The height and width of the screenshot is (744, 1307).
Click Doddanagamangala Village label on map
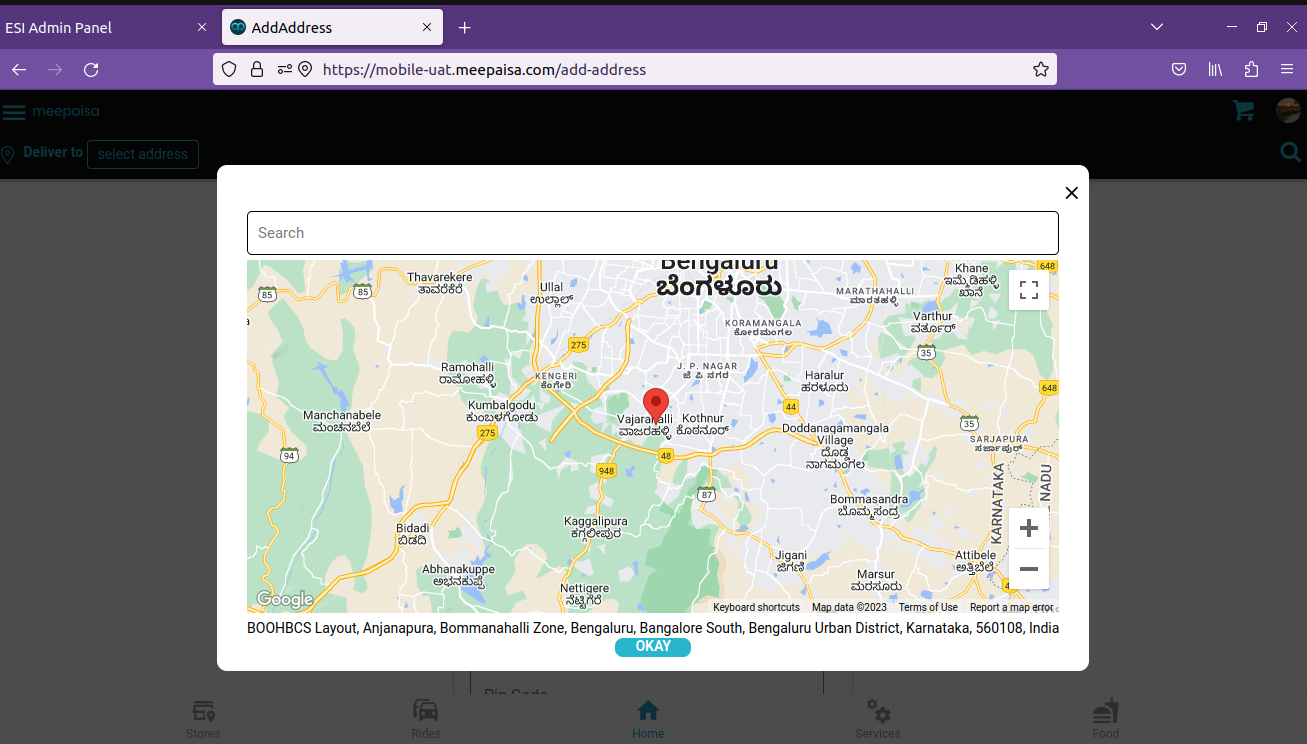[835, 446]
